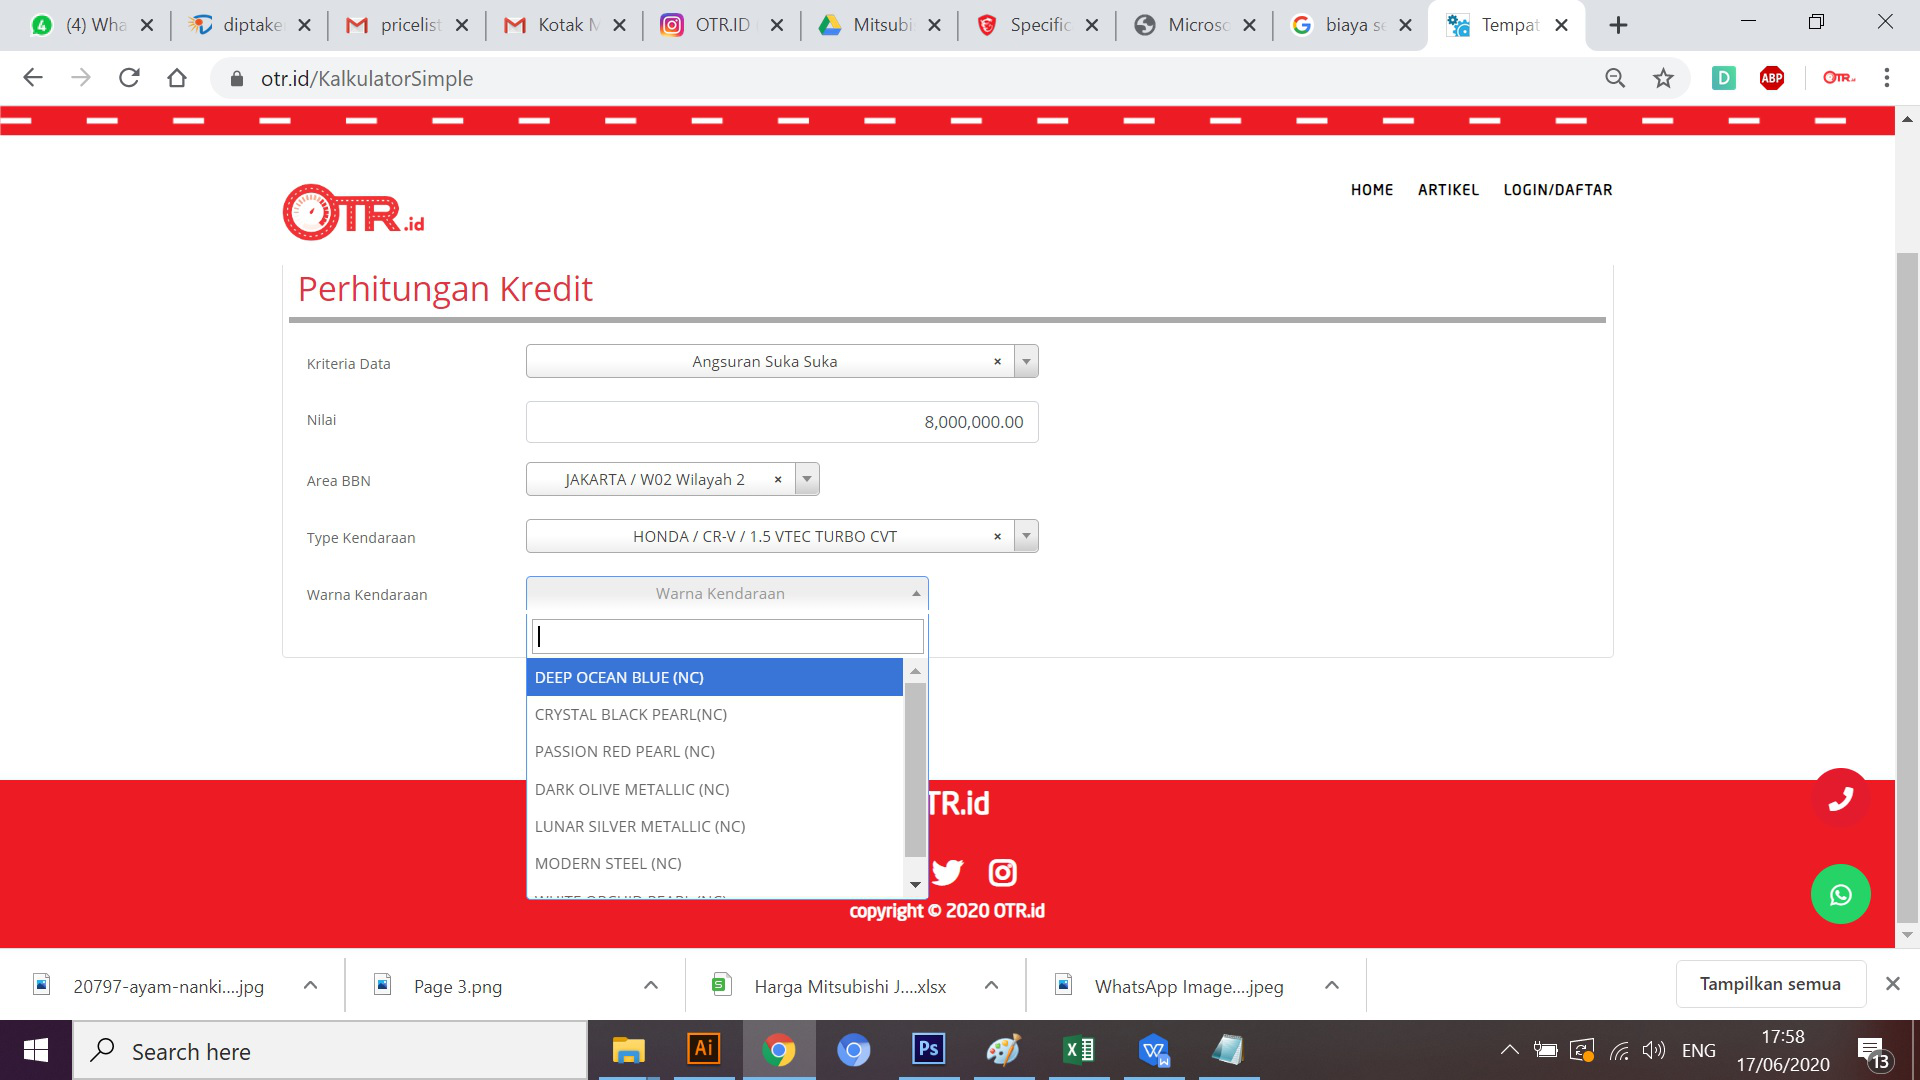This screenshot has width=1920, height=1080.
Task: Reload the page with refresh icon
Action: coord(129,78)
